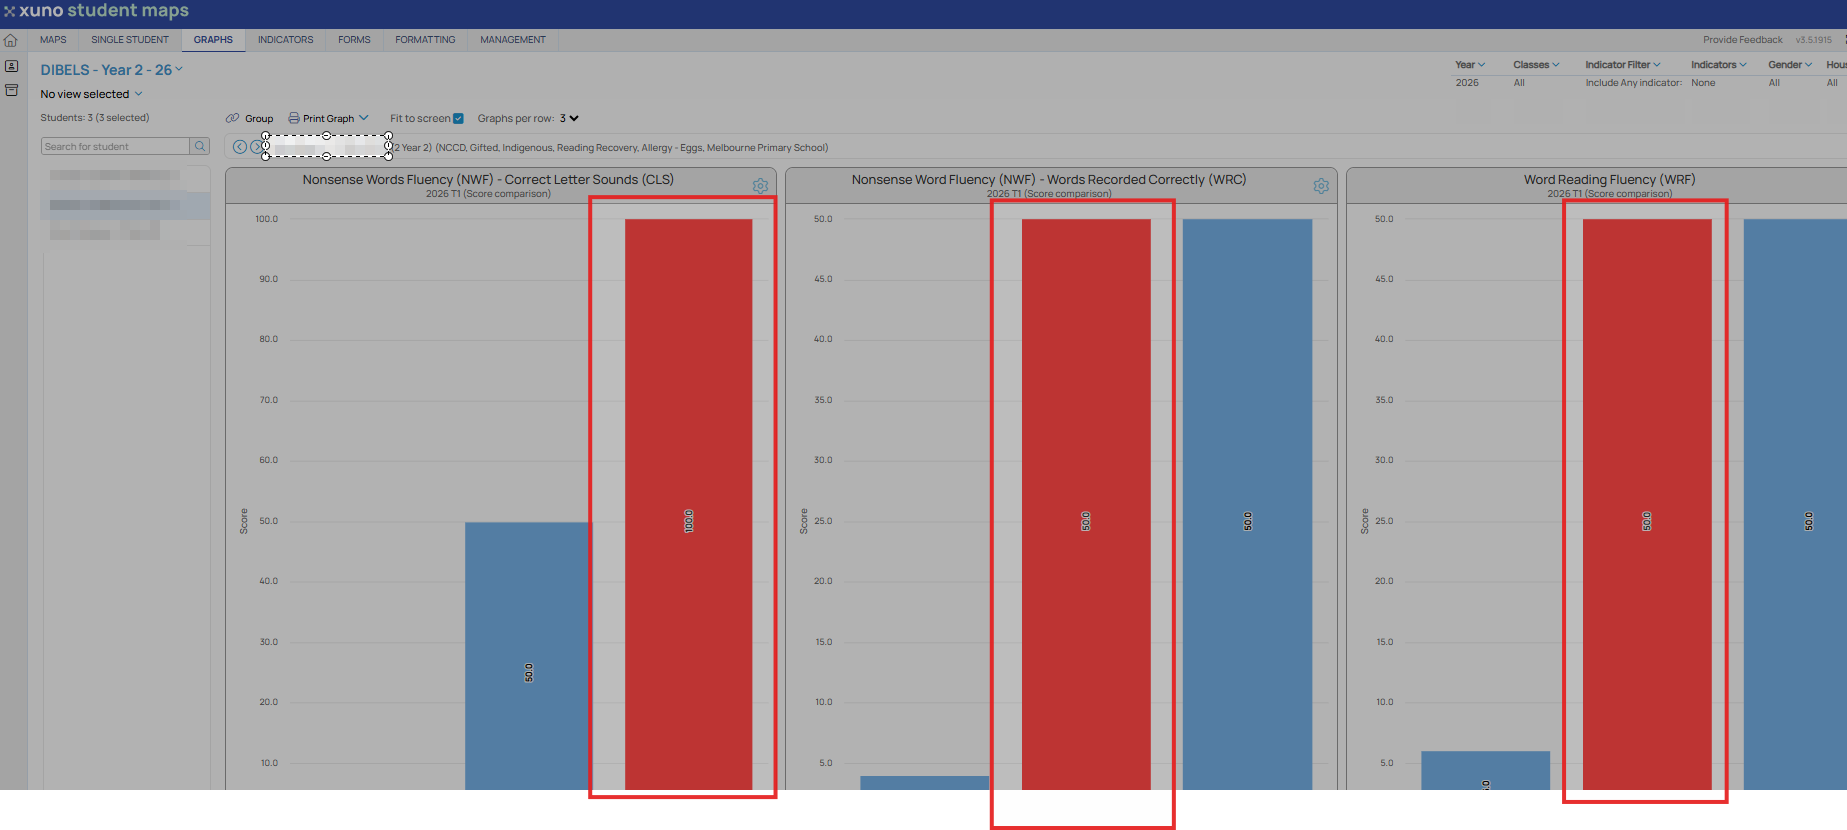Click the student search magnifier icon

(200, 146)
